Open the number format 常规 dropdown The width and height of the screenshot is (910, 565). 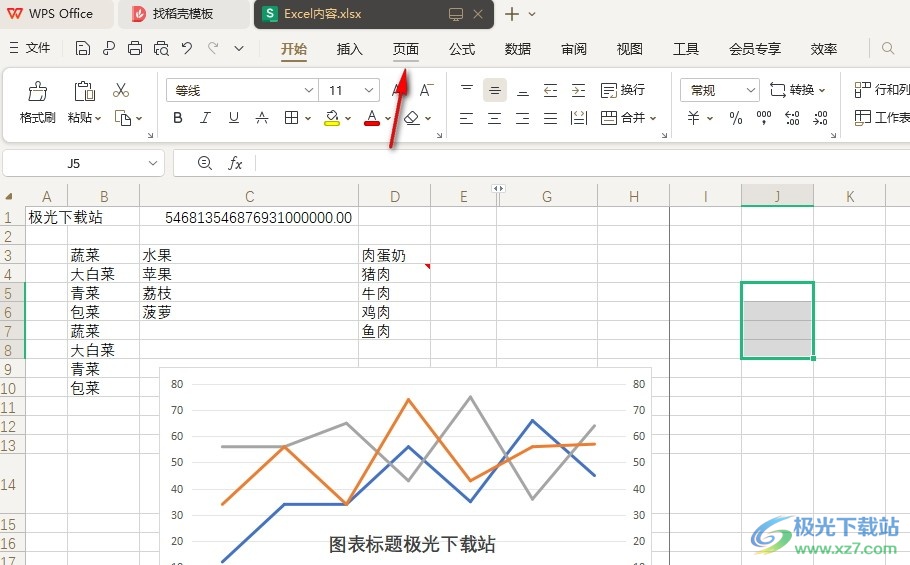coord(750,91)
